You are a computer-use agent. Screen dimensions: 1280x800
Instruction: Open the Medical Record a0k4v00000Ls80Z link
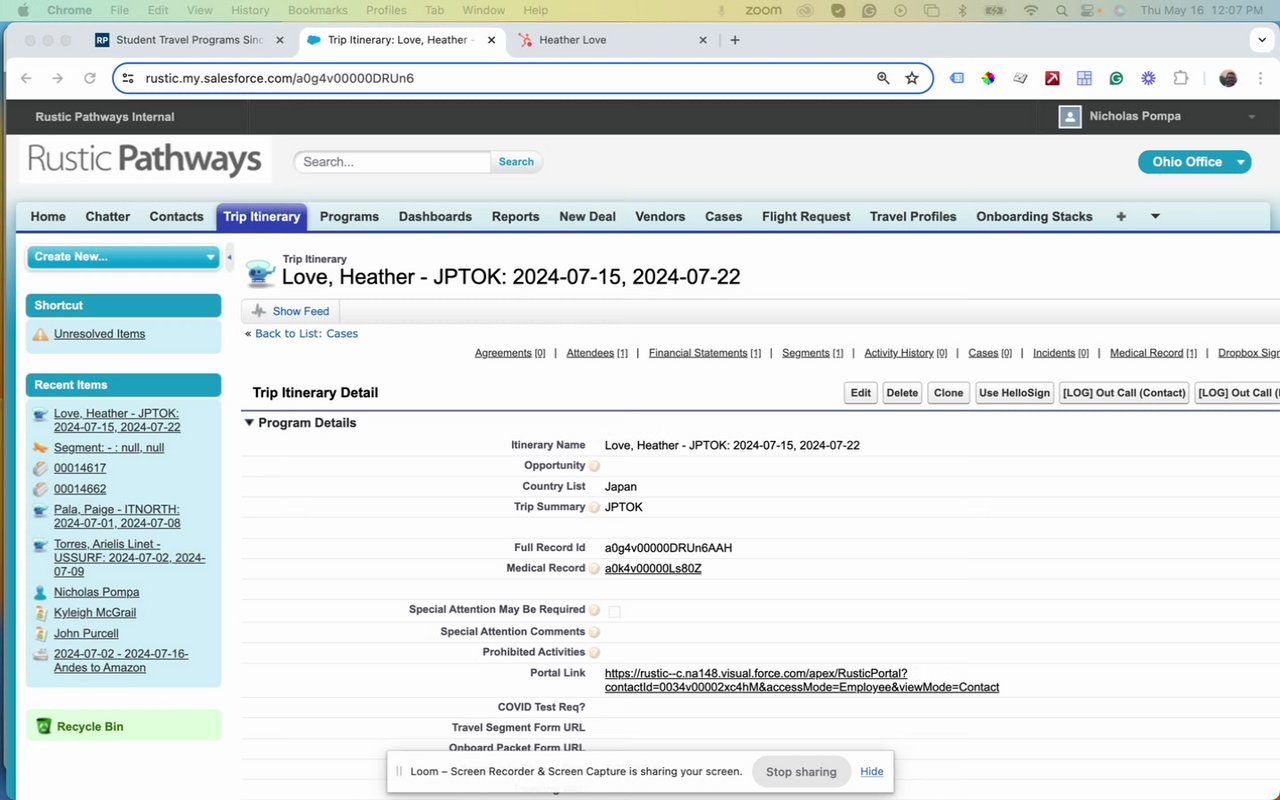click(653, 569)
